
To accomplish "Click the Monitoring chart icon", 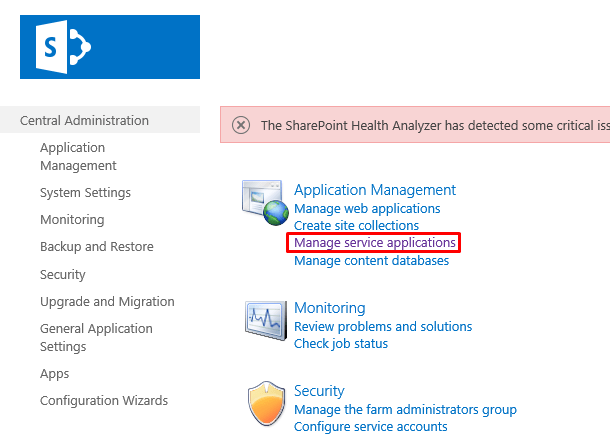I will [x=266, y=320].
